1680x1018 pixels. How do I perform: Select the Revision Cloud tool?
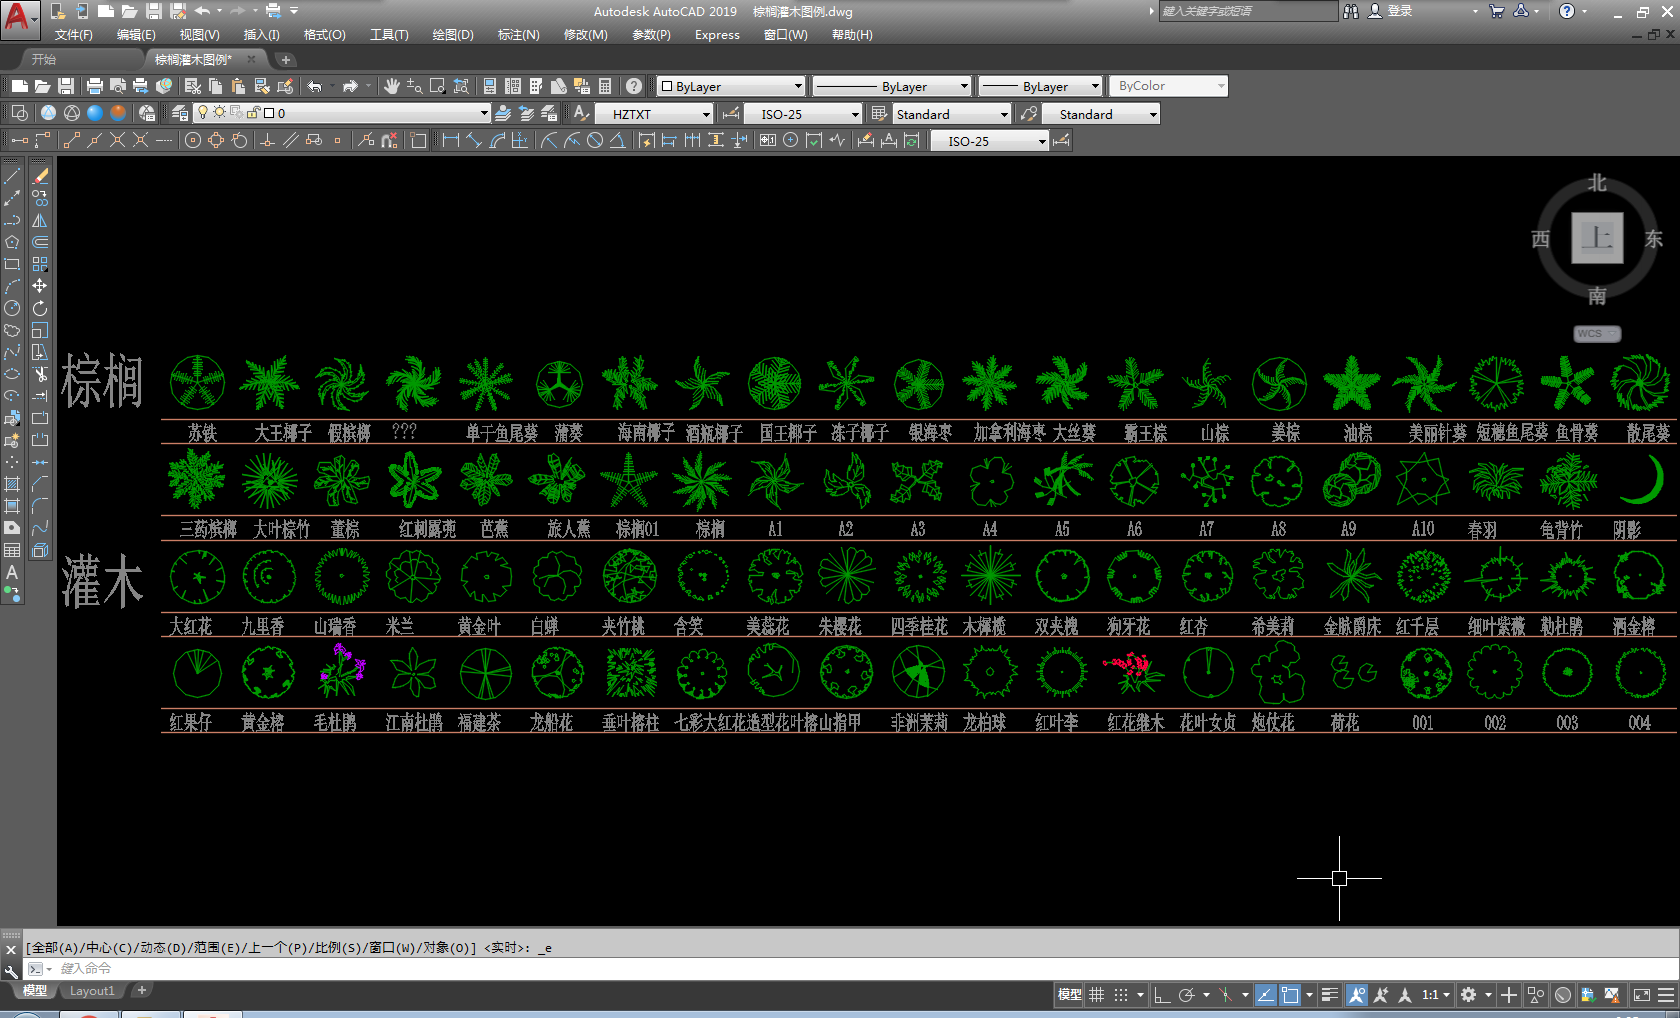click(12, 330)
